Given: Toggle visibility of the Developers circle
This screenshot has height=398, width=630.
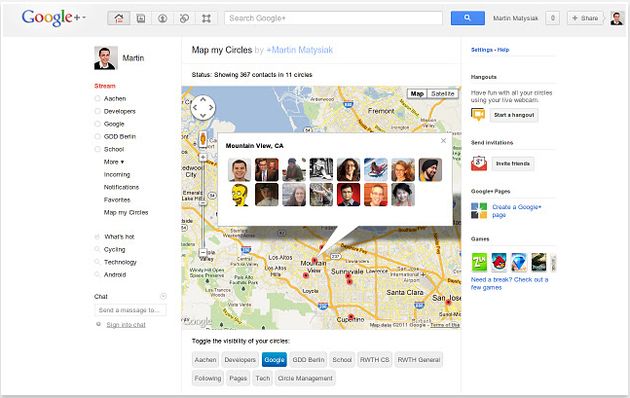Looking at the screenshot, I should (x=240, y=360).
